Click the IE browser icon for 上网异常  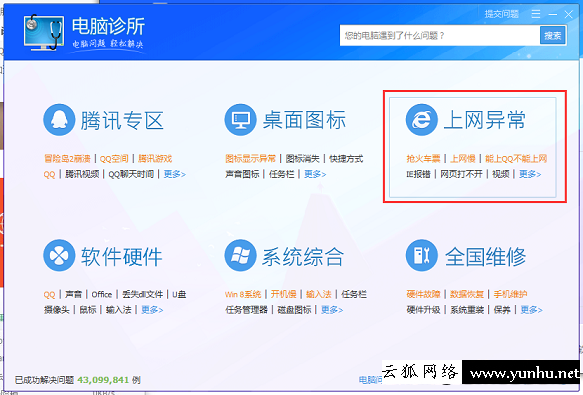click(422, 120)
